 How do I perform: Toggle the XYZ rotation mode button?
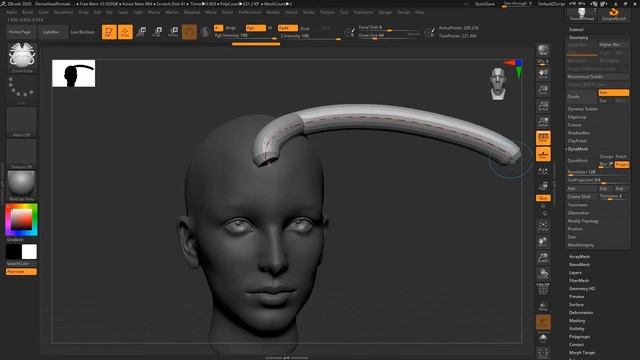click(x=543, y=198)
